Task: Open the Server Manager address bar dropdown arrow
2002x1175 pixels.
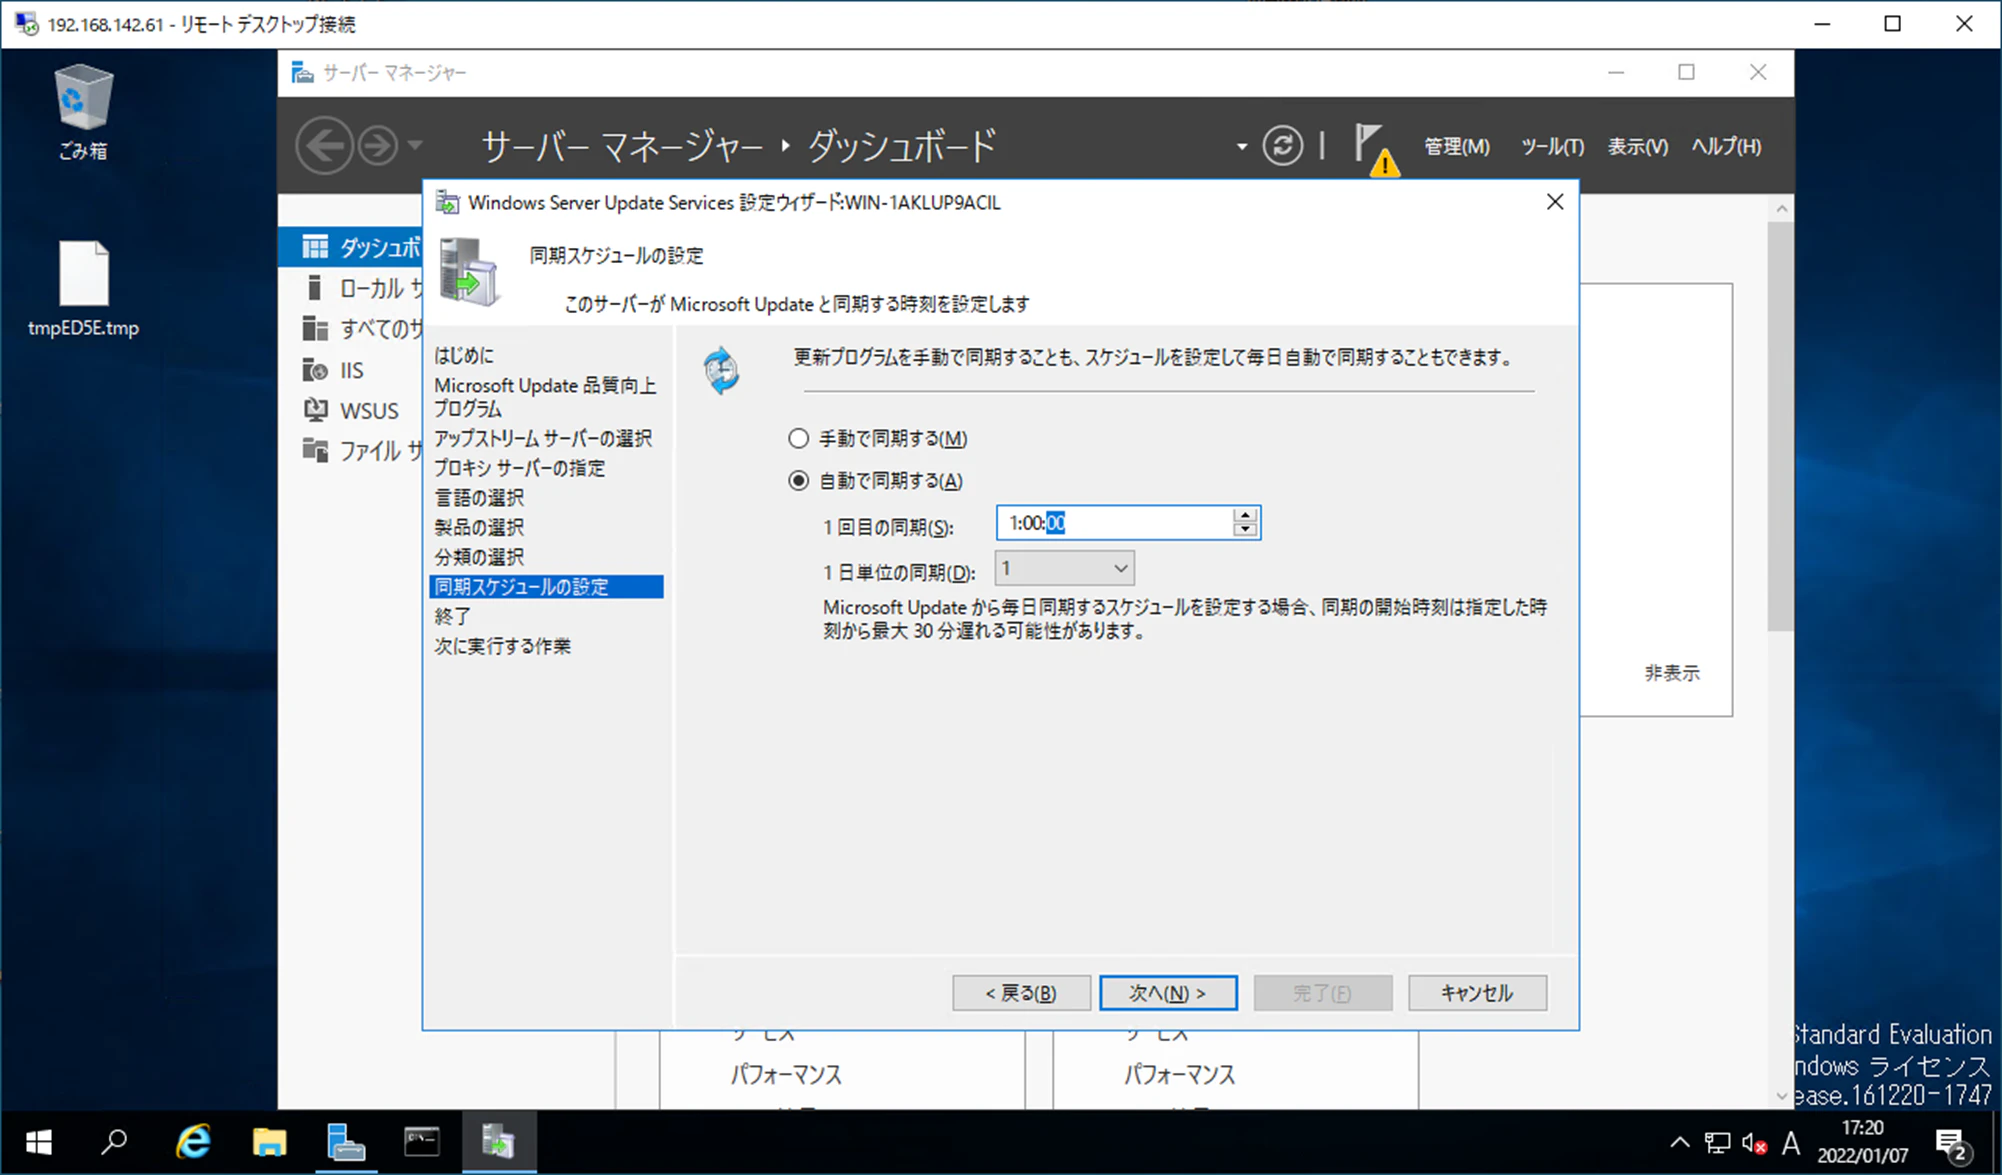Action: click(1241, 146)
